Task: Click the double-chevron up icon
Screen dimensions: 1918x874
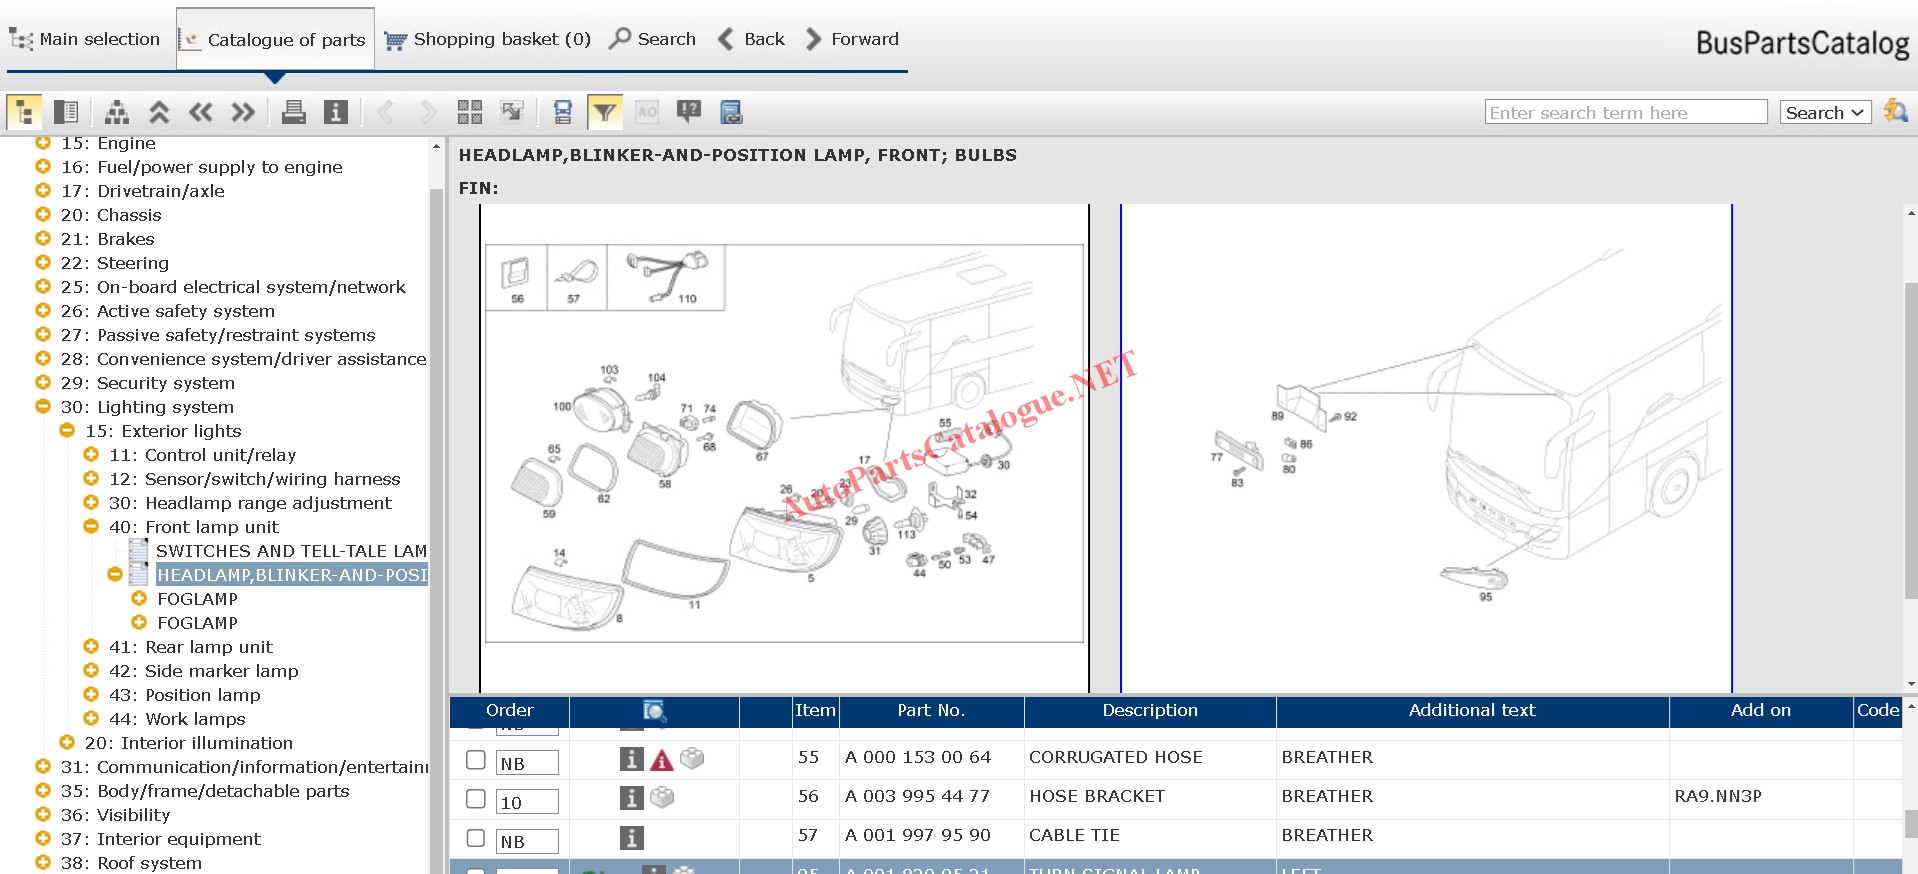Action: point(159,112)
